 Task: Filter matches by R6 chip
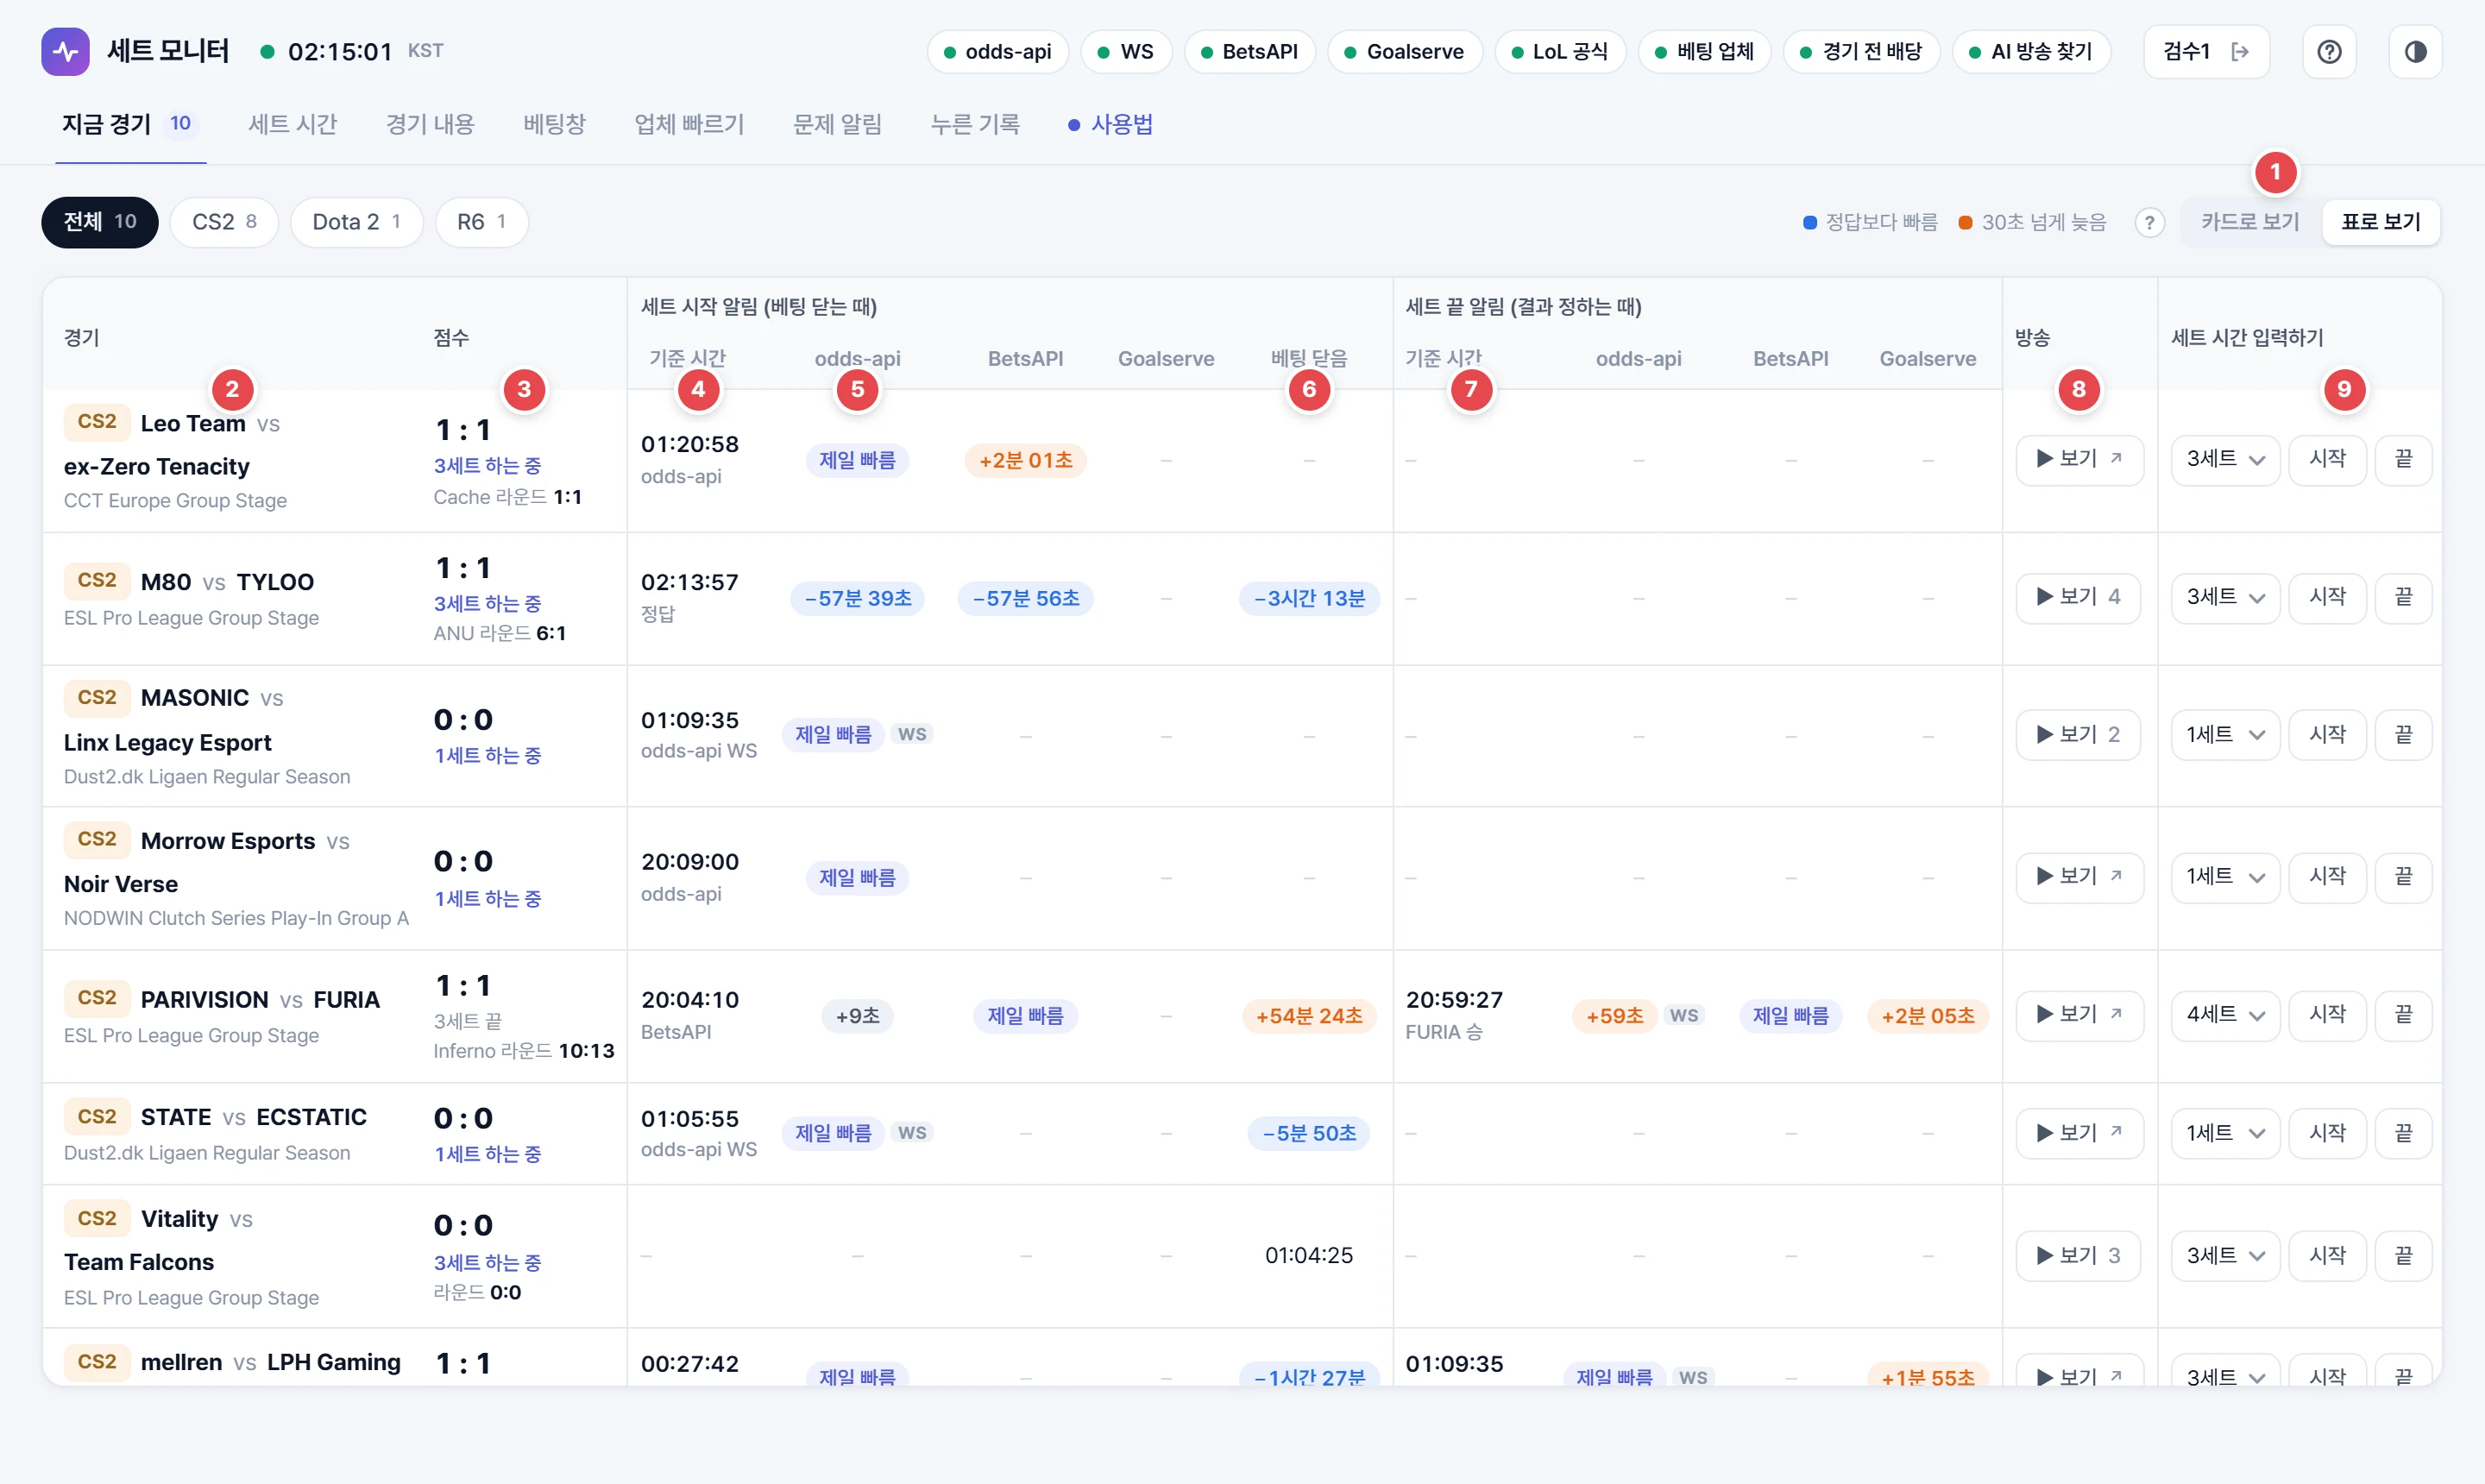coord(481,222)
